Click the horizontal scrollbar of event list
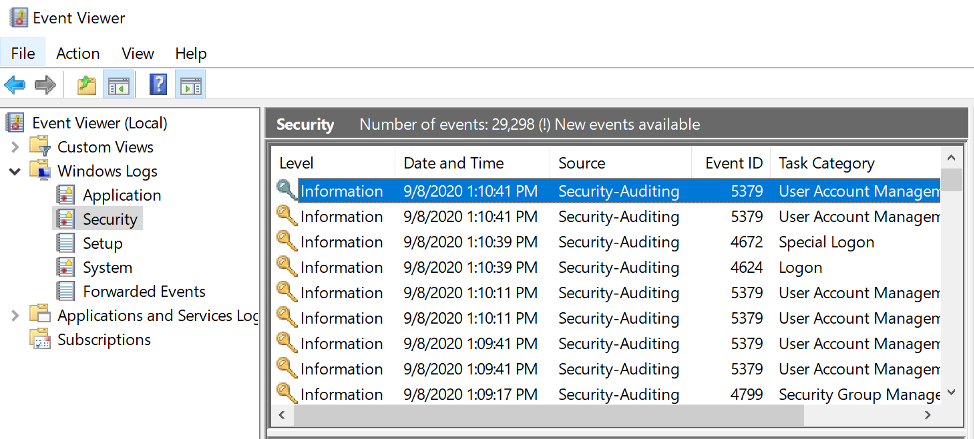Viewport: 974px width, 439px height. pos(608,415)
